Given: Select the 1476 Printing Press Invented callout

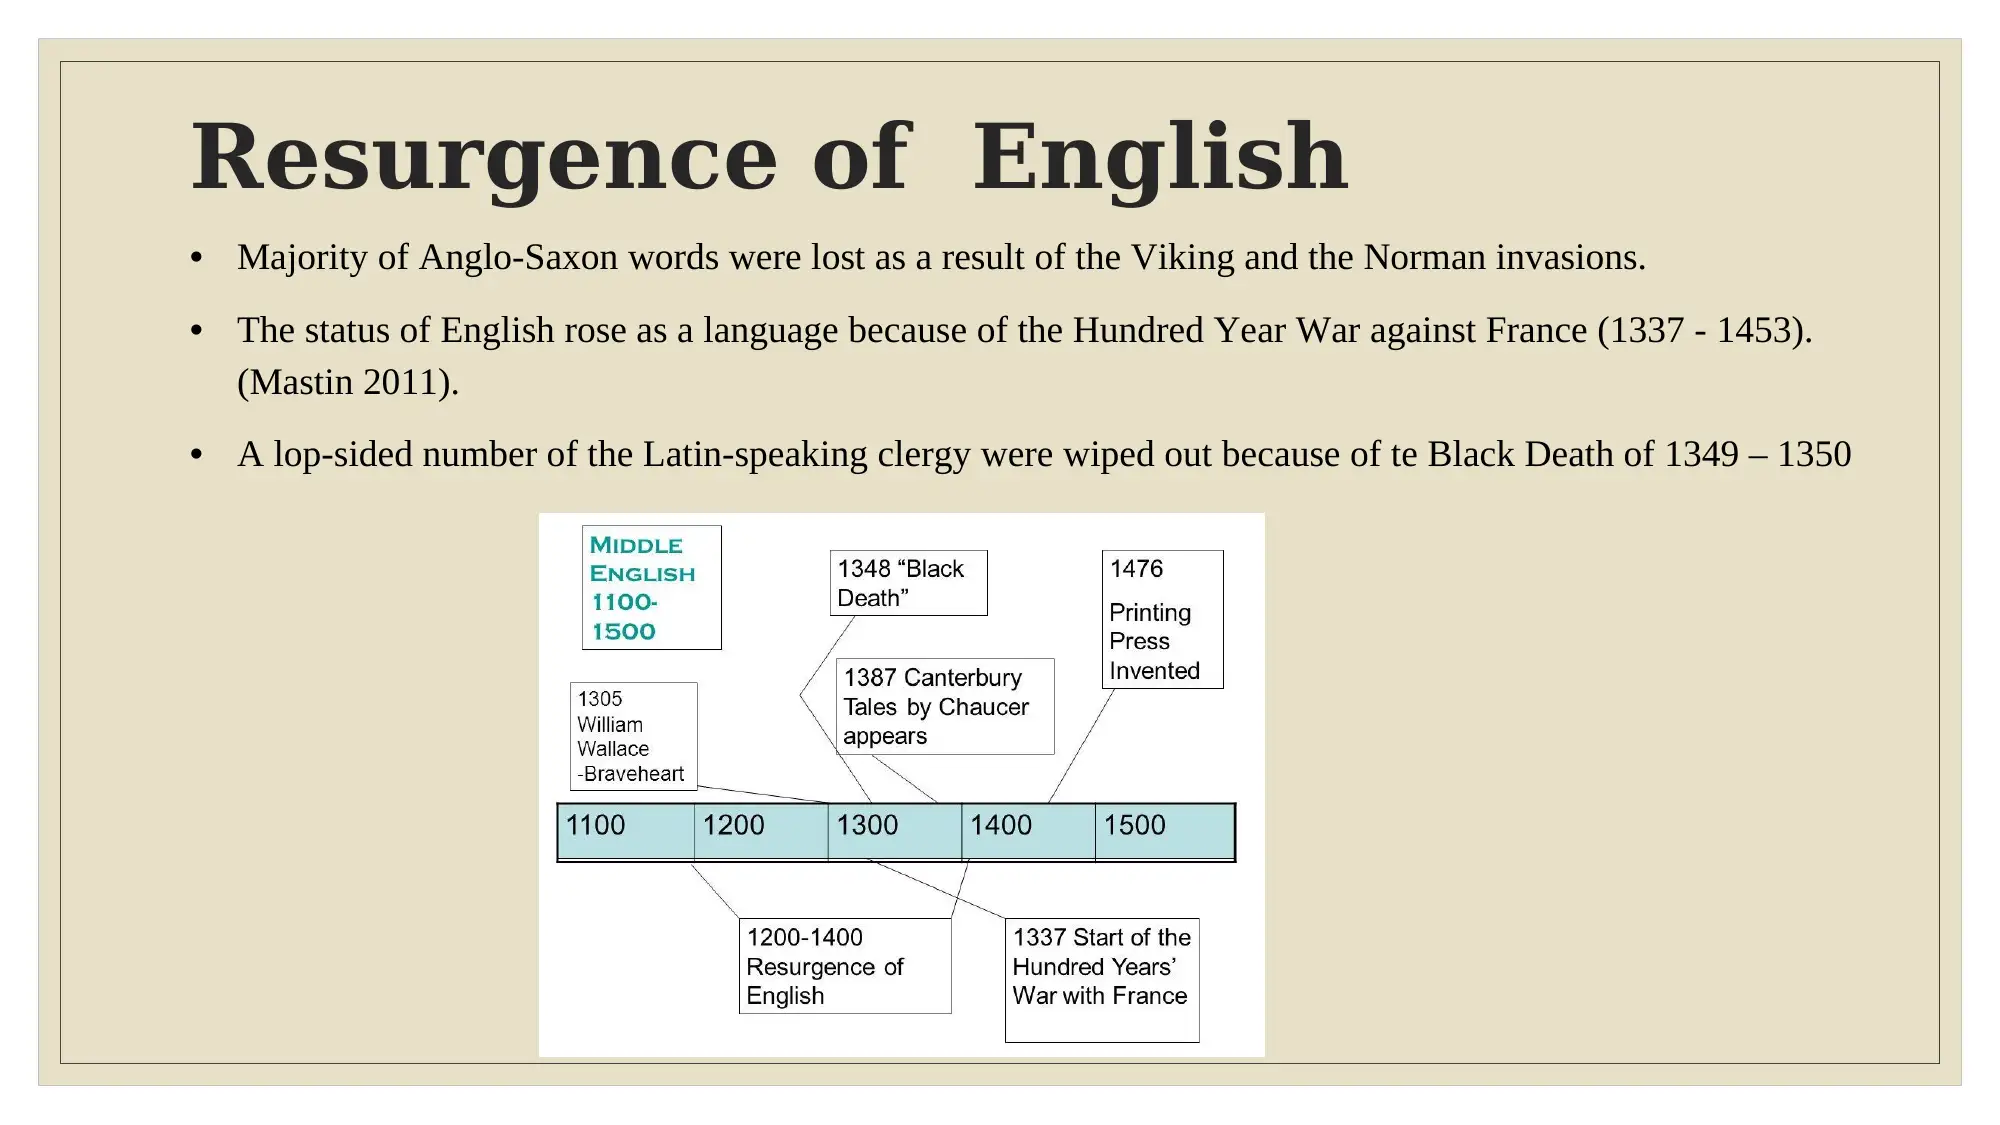Looking at the screenshot, I should 1163,619.
